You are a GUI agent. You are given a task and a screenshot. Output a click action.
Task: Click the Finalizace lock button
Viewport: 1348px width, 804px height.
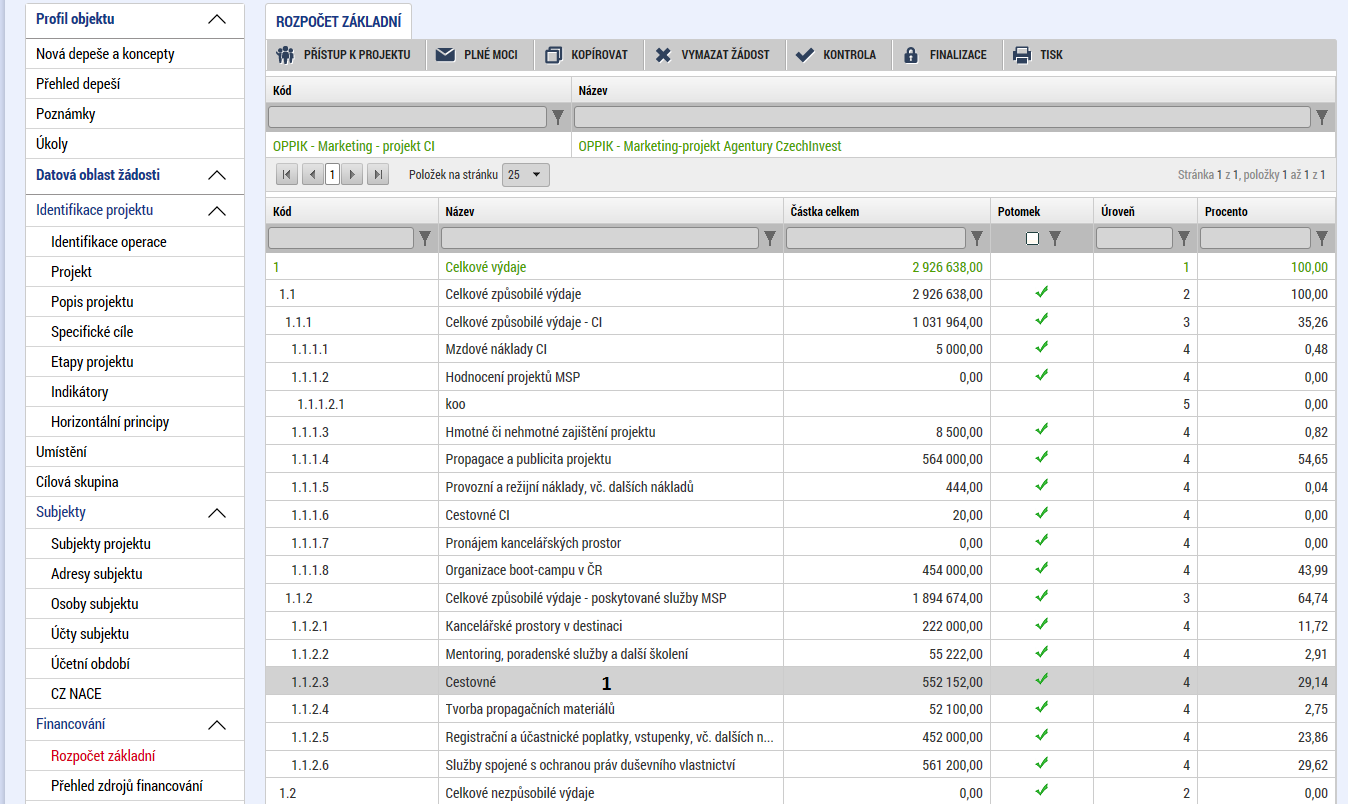(945, 55)
